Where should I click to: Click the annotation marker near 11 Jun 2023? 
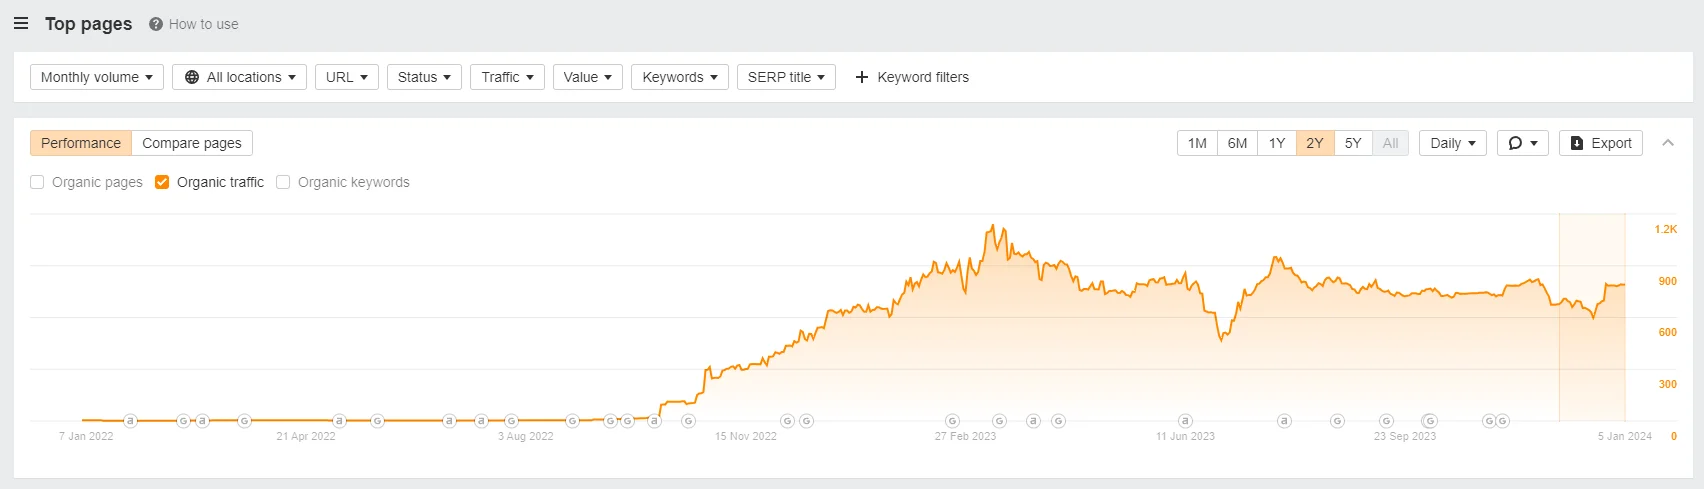[1185, 421]
